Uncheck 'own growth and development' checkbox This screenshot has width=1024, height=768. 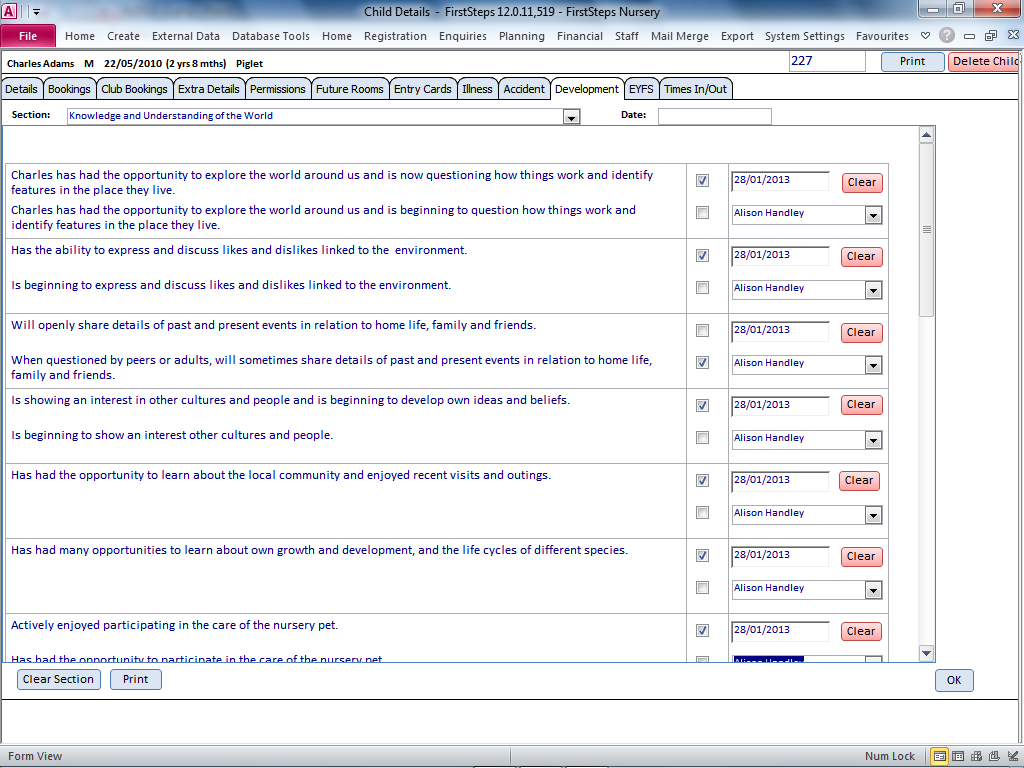703,556
